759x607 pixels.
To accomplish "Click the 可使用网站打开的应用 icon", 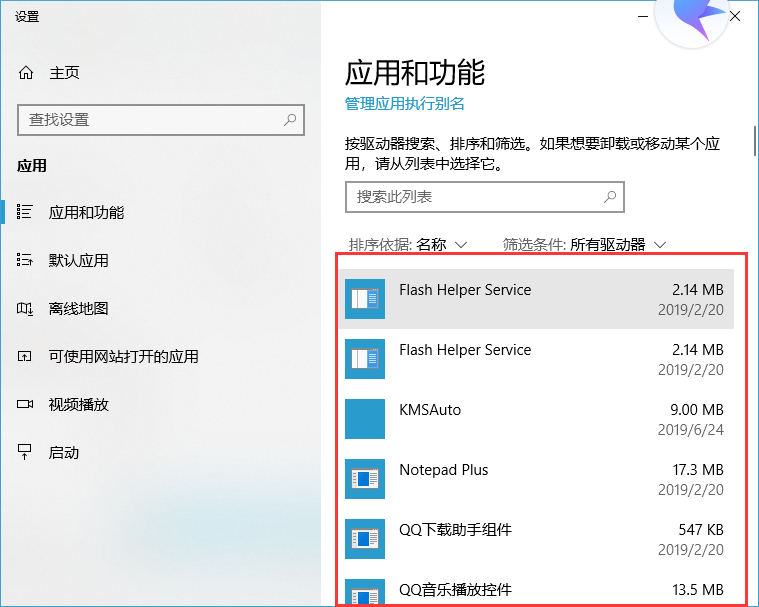I will click(x=25, y=356).
